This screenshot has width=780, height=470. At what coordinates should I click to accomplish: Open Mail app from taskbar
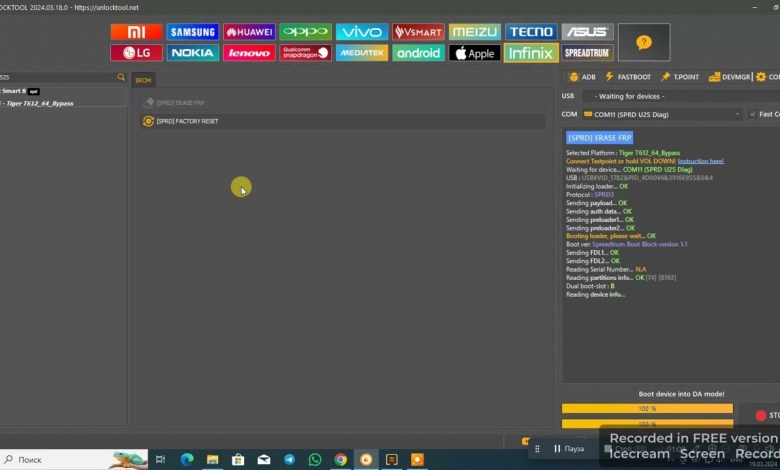click(x=264, y=460)
